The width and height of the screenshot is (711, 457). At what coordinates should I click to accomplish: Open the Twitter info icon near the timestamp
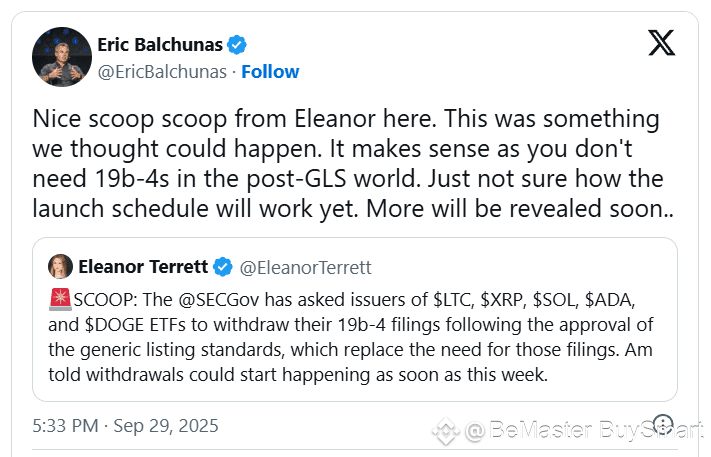663,424
